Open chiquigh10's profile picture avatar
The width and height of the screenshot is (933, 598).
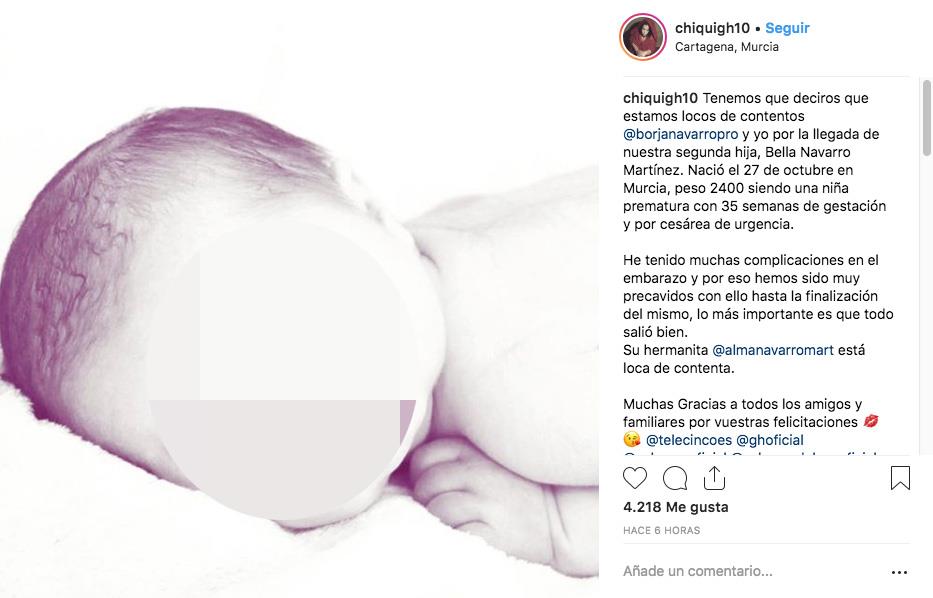(x=643, y=37)
